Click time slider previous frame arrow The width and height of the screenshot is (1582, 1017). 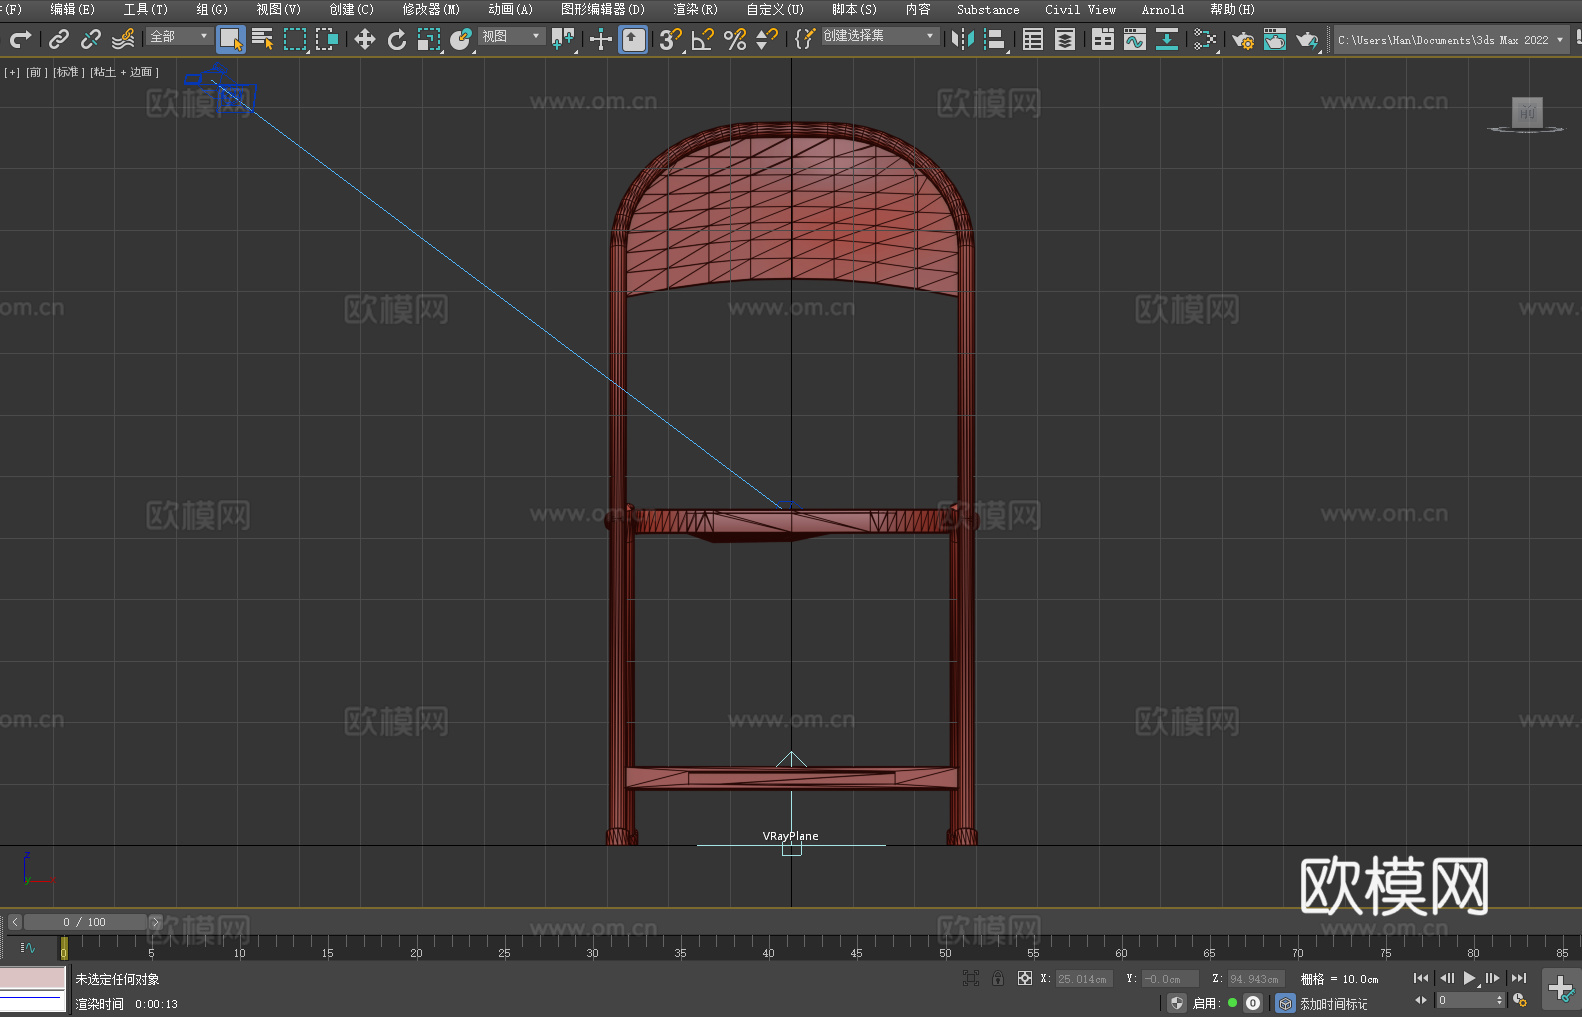pyautogui.click(x=15, y=922)
